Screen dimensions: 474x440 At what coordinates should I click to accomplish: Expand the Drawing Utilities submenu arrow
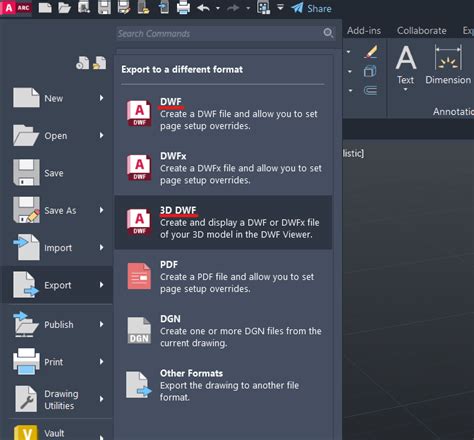(101, 399)
